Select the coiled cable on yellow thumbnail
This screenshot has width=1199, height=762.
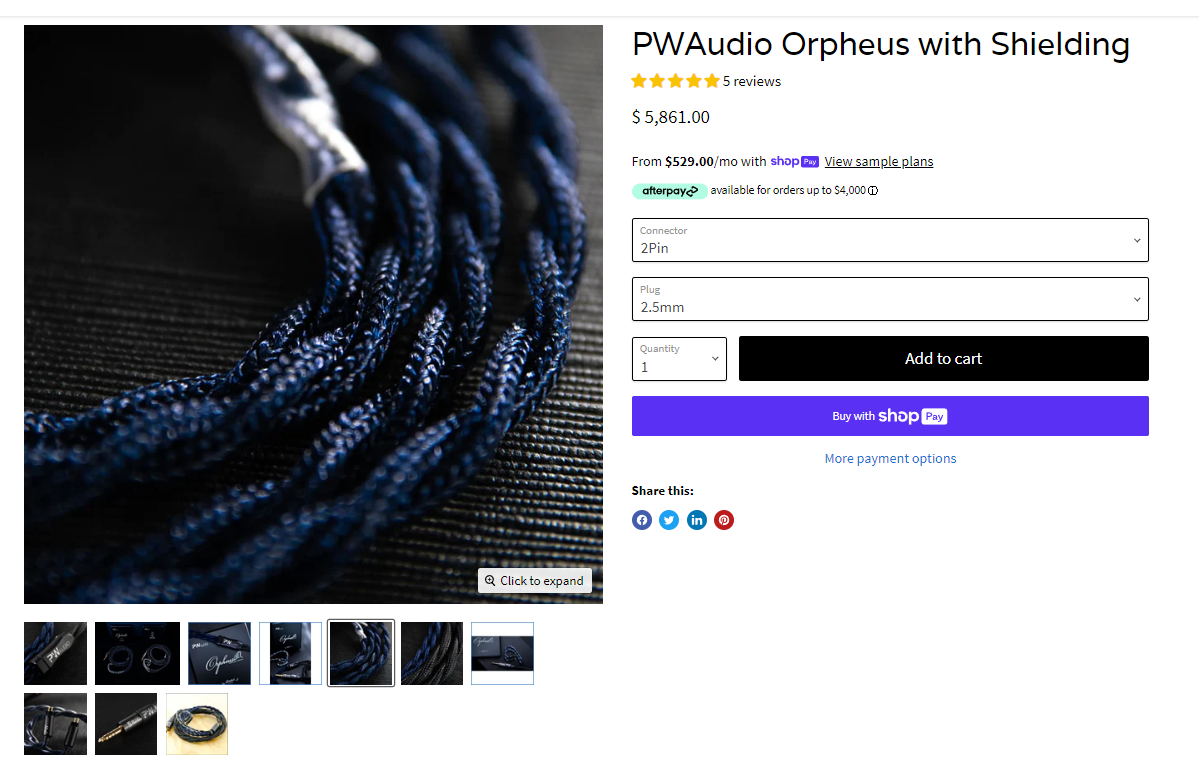pyautogui.click(x=197, y=724)
